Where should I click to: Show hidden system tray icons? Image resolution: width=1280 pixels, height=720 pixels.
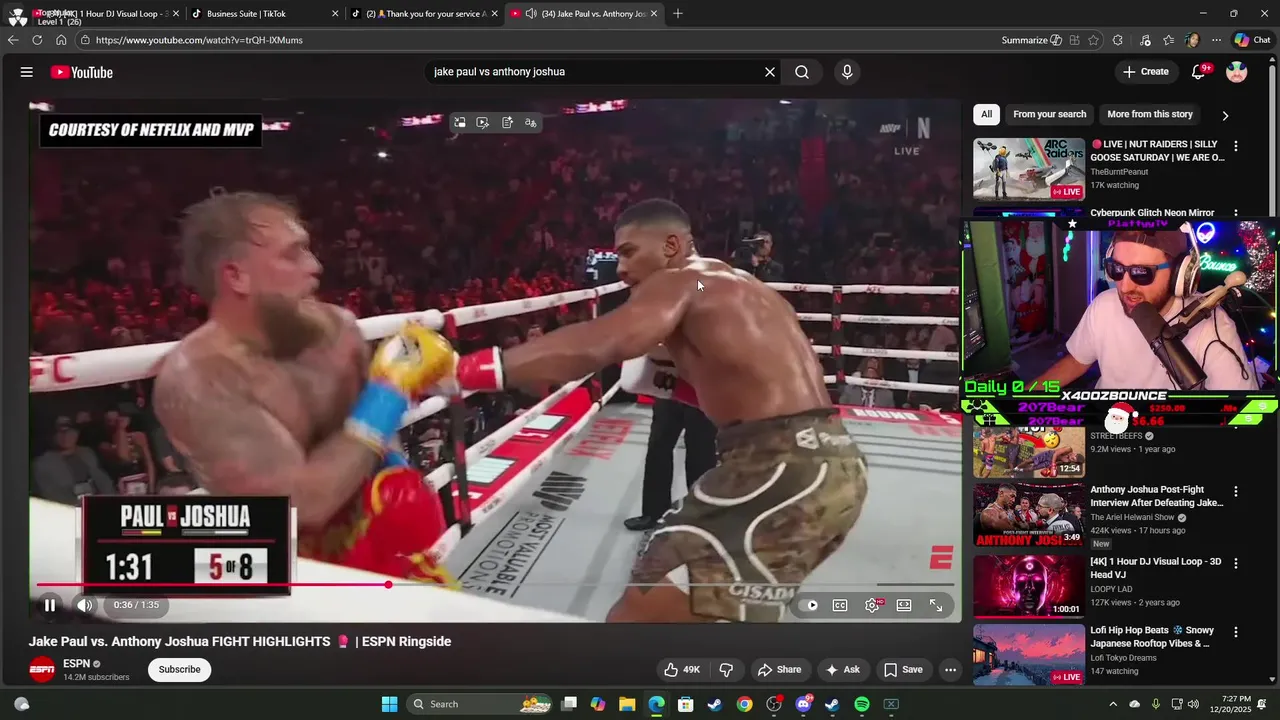pos(1113,704)
